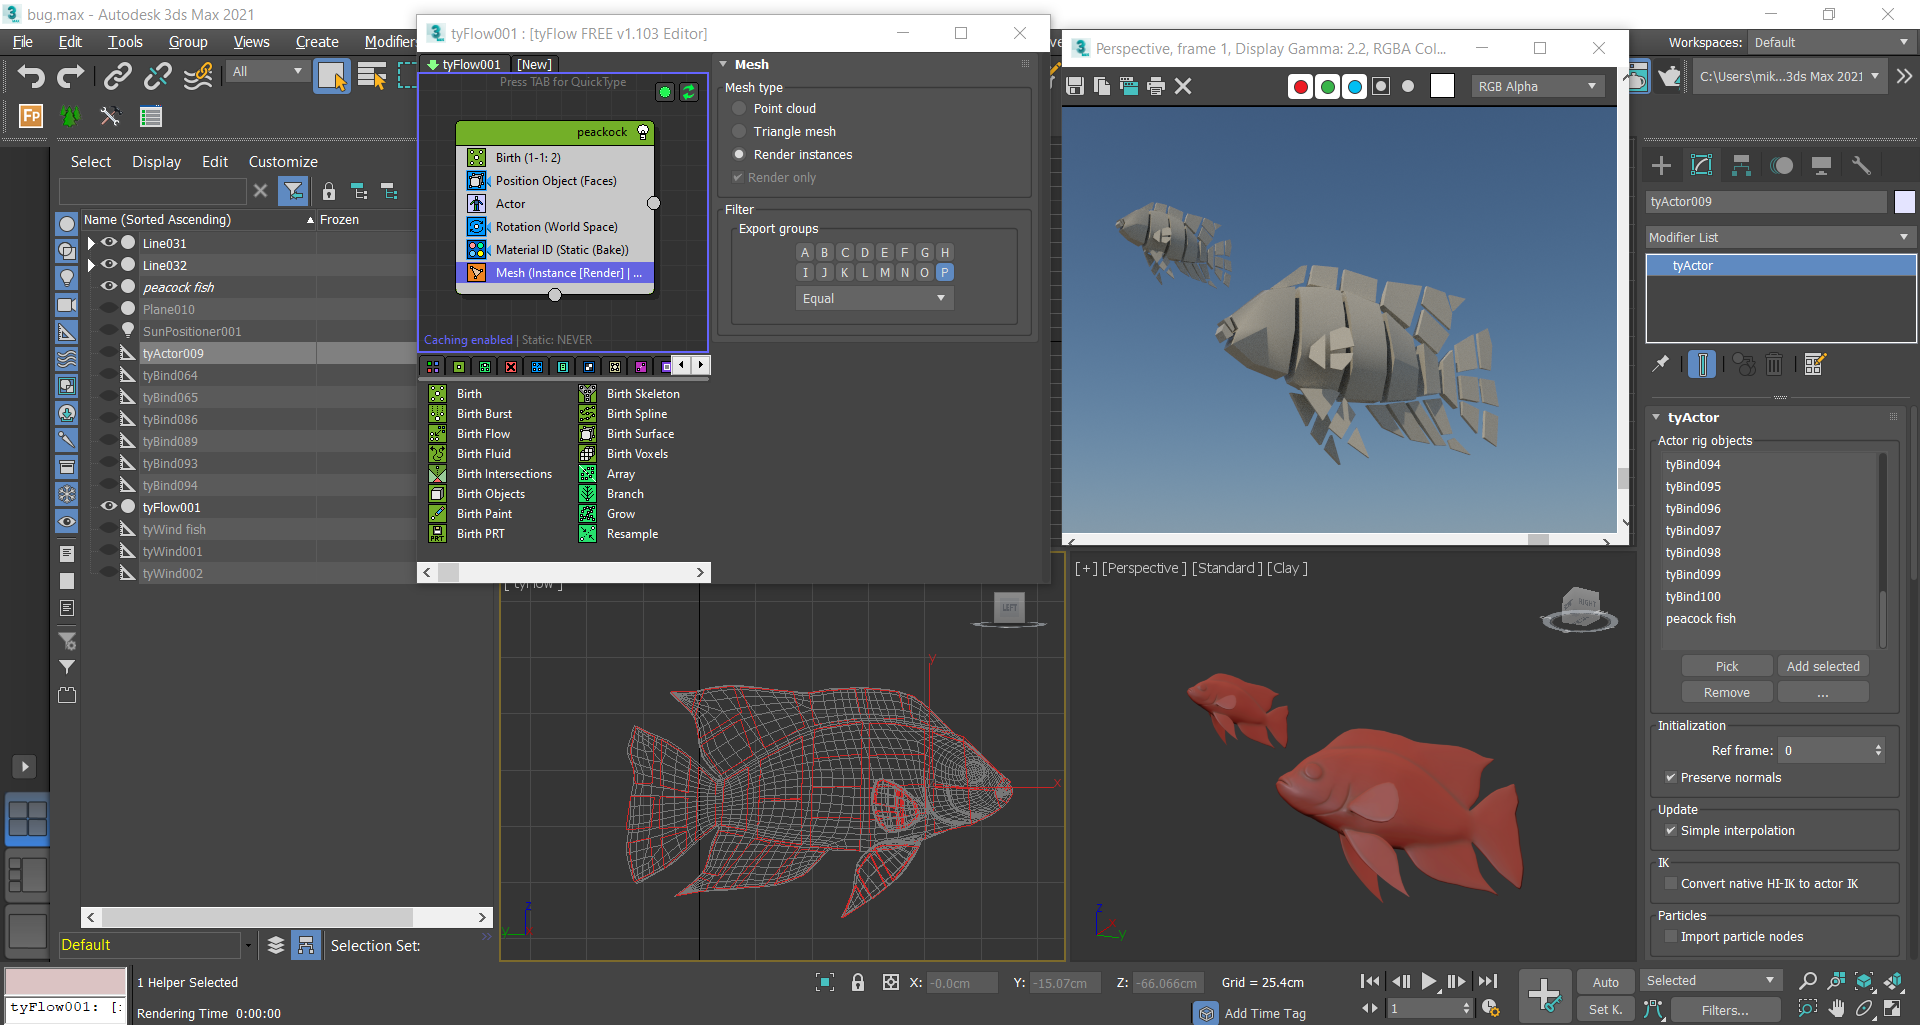Open the Edit menu in main menu bar
Viewport: 1920px width, 1025px height.
70,42
